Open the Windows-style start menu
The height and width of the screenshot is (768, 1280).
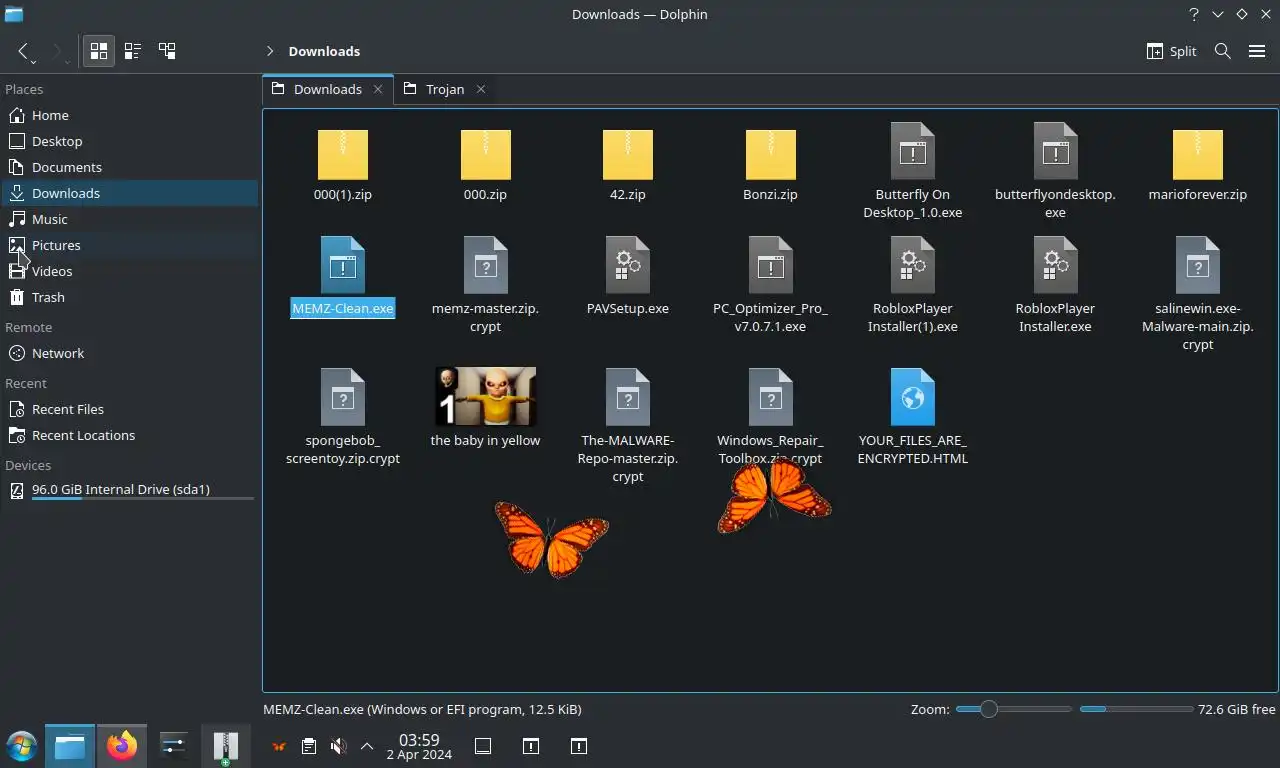tap(21, 746)
